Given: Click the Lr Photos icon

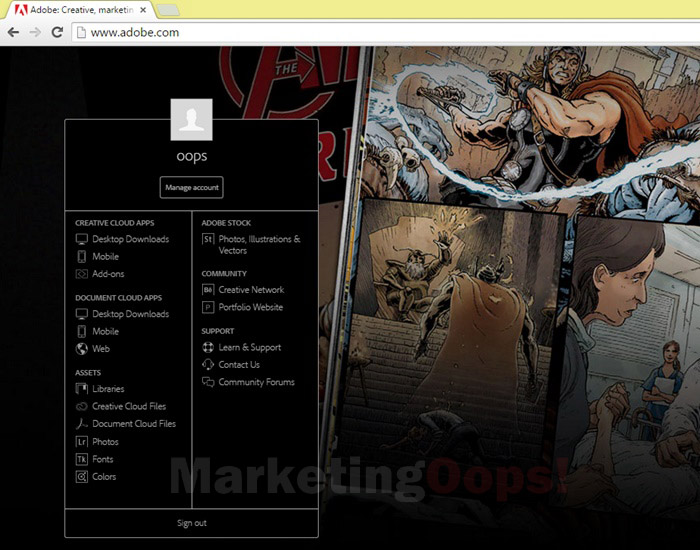Looking at the screenshot, I should 82,442.
